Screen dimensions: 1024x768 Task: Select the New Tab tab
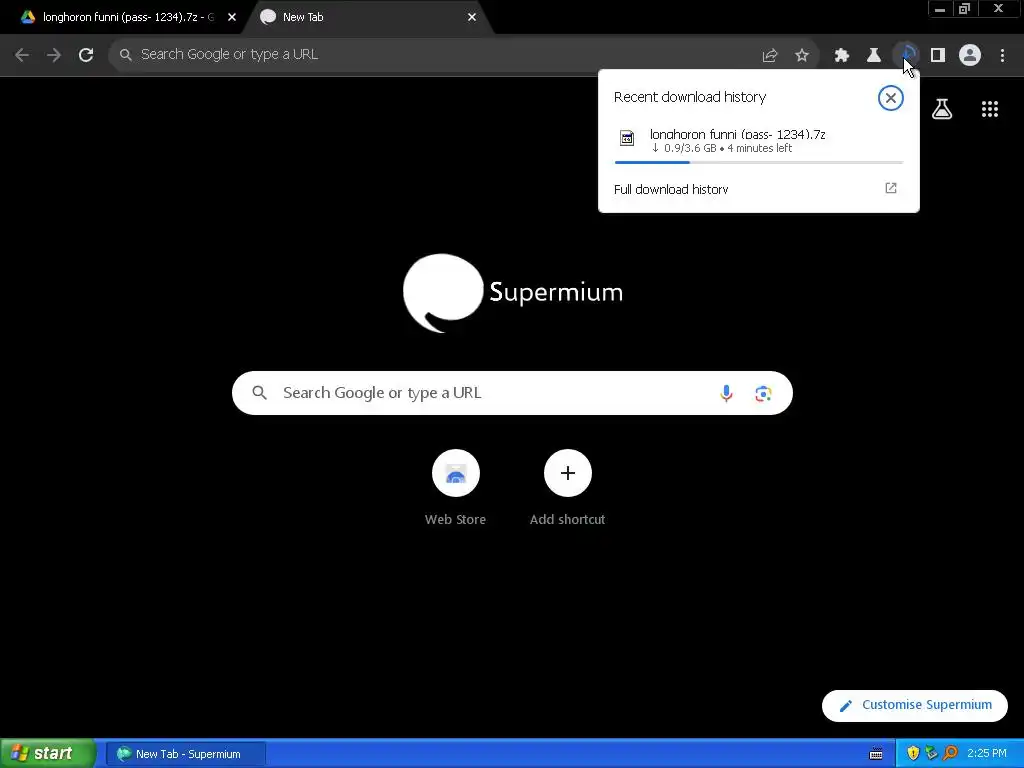pyautogui.click(x=366, y=17)
